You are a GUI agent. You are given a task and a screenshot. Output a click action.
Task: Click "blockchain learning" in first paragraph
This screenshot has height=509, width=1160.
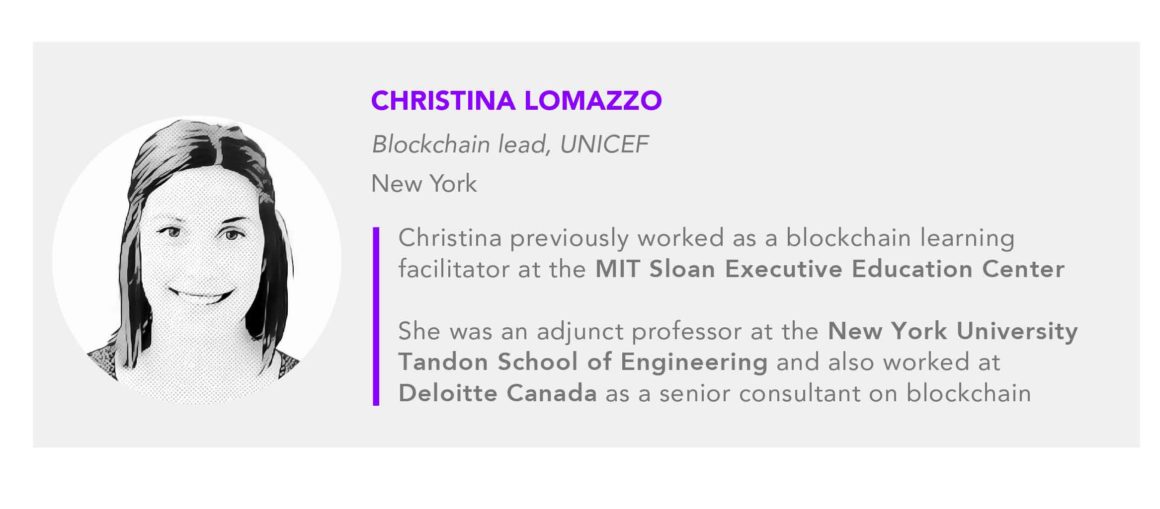coord(900,239)
